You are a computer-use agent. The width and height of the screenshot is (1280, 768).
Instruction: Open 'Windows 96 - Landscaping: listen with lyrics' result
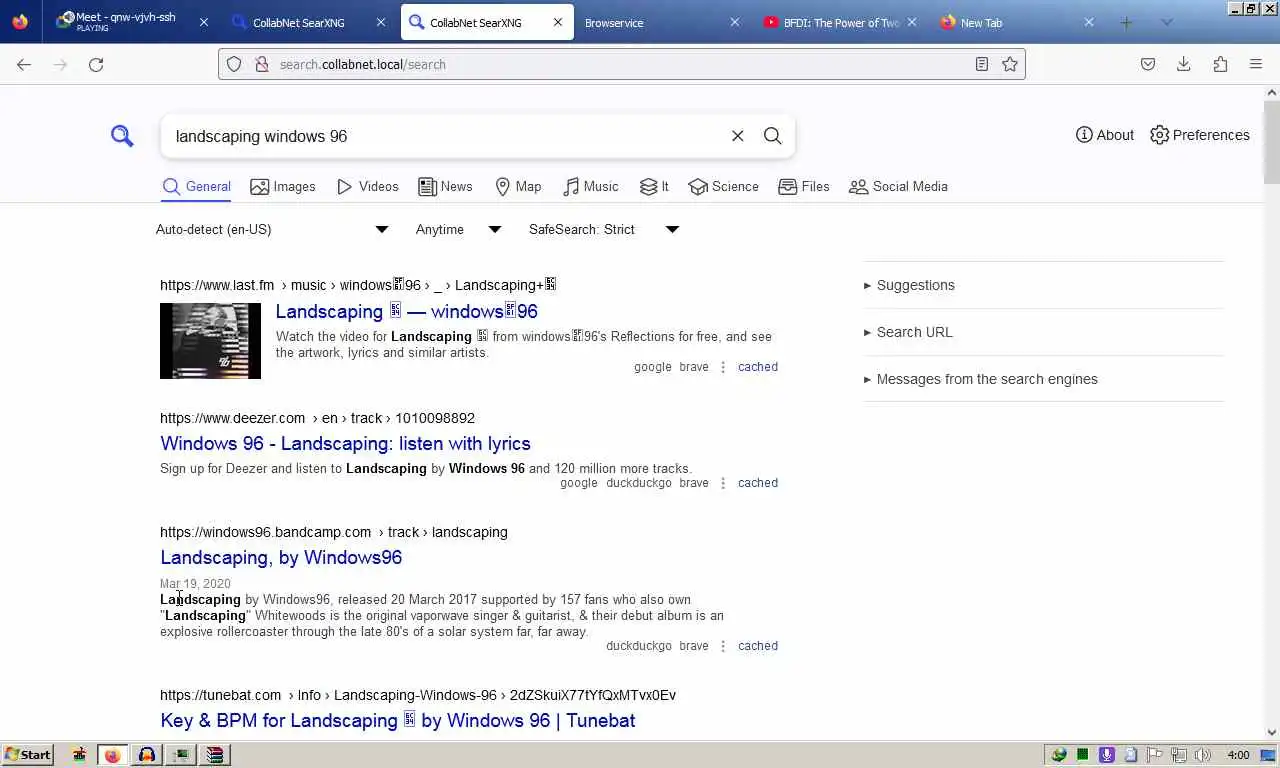pos(345,443)
